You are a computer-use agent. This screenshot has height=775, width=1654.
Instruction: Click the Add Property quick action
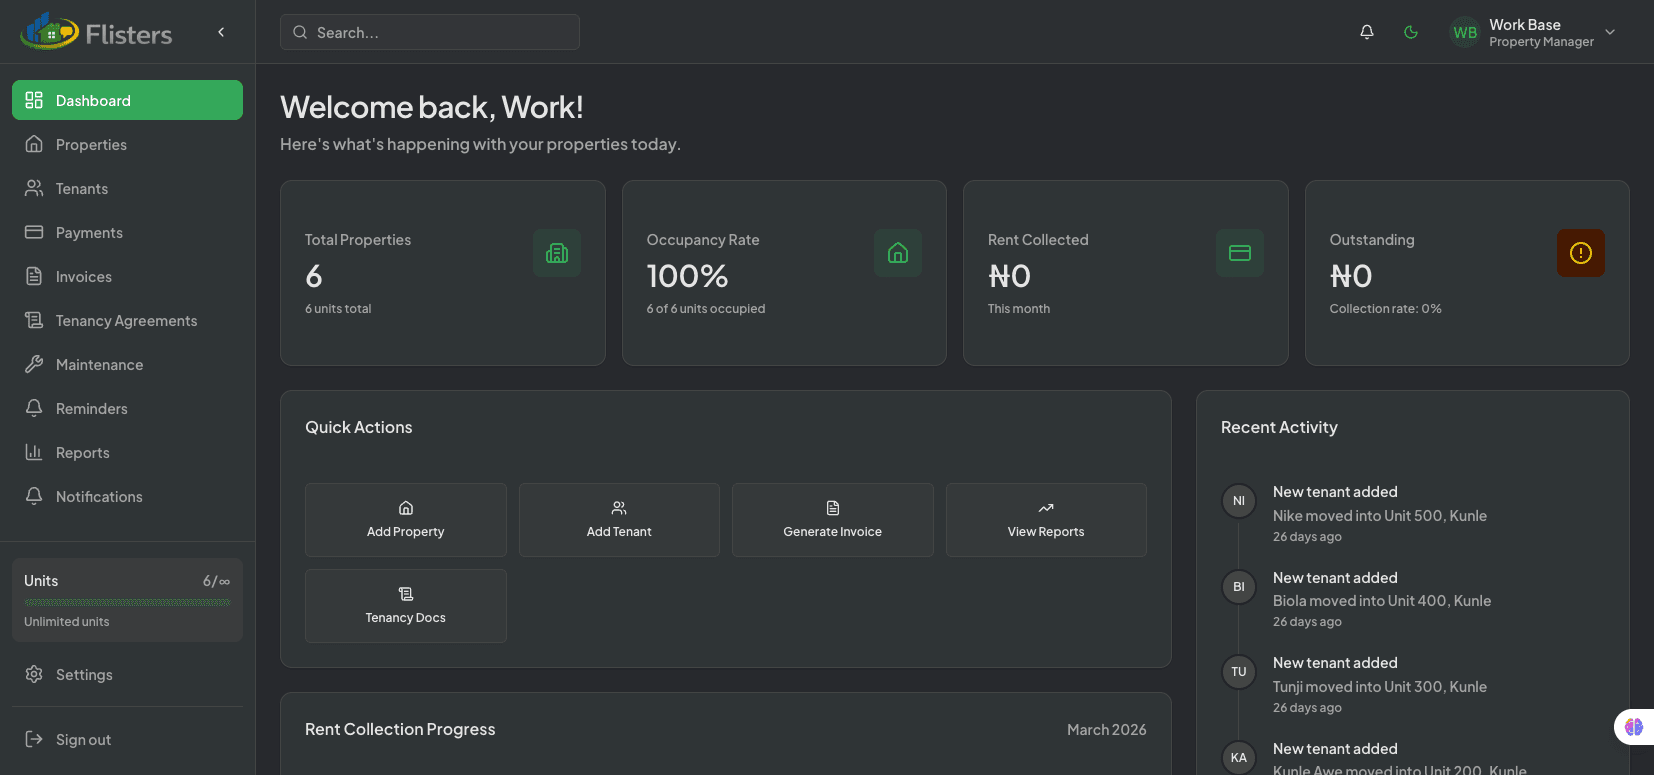(x=405, y=520)
